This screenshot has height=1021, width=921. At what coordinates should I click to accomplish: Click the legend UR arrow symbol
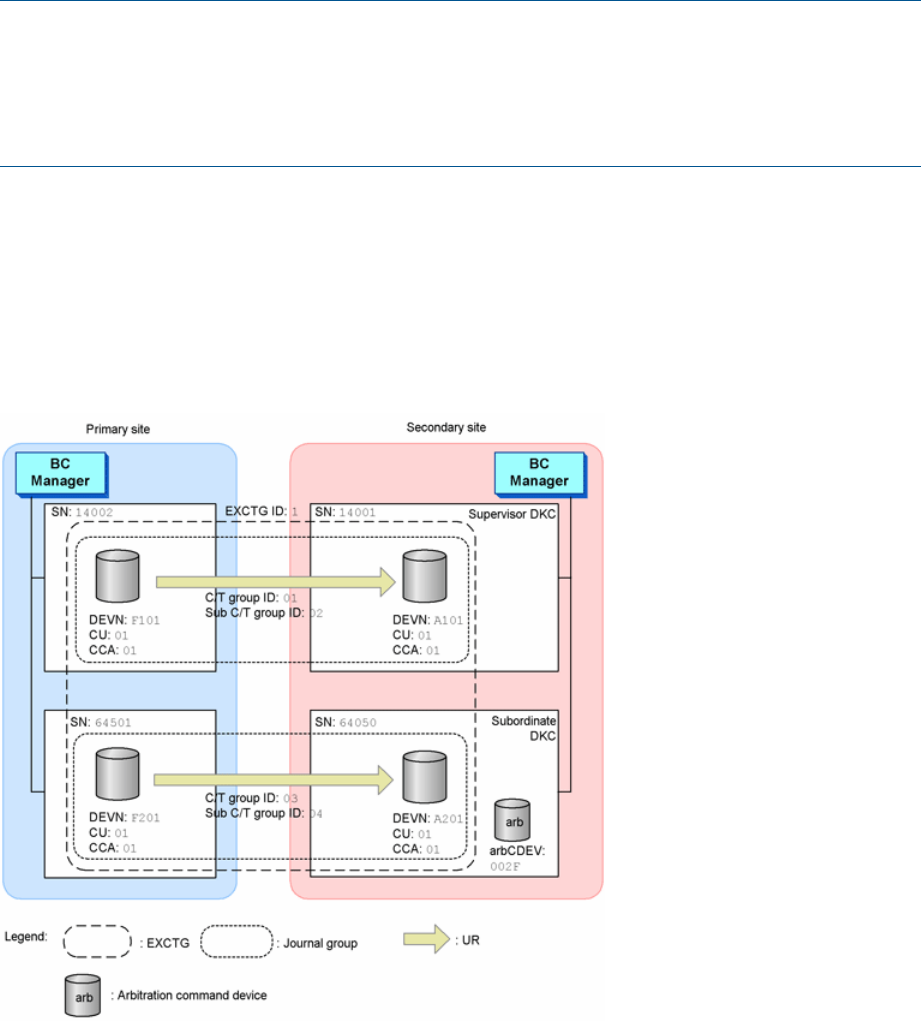(427, 939)
